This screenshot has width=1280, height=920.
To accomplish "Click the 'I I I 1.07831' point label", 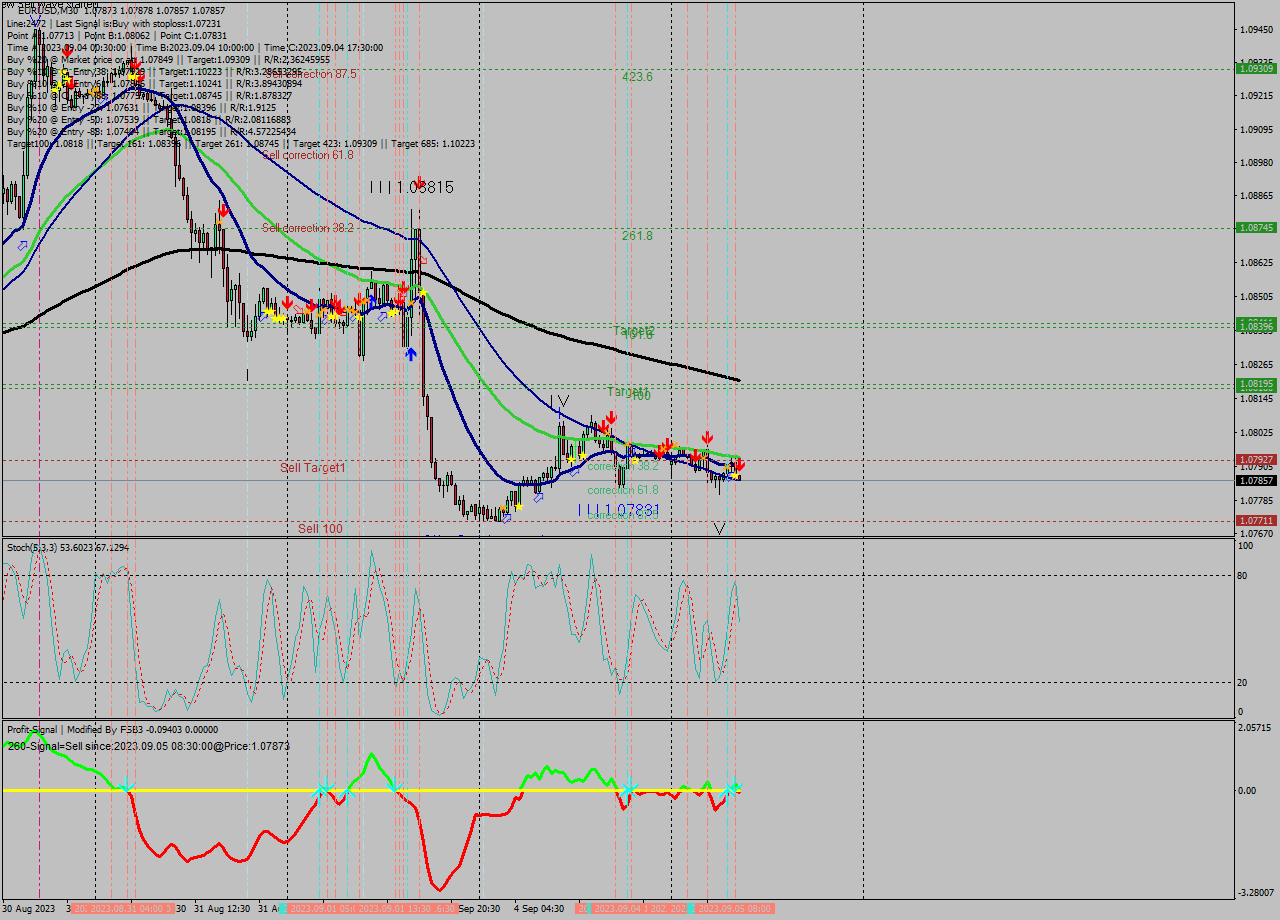I will (619, 510).
